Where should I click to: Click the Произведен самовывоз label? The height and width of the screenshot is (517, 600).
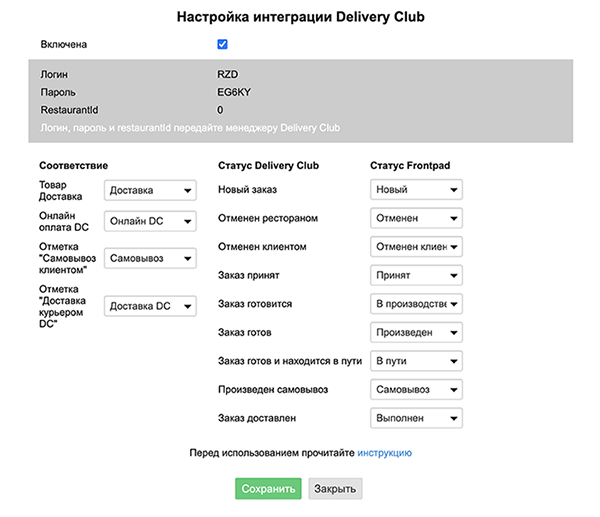(273, 390)
